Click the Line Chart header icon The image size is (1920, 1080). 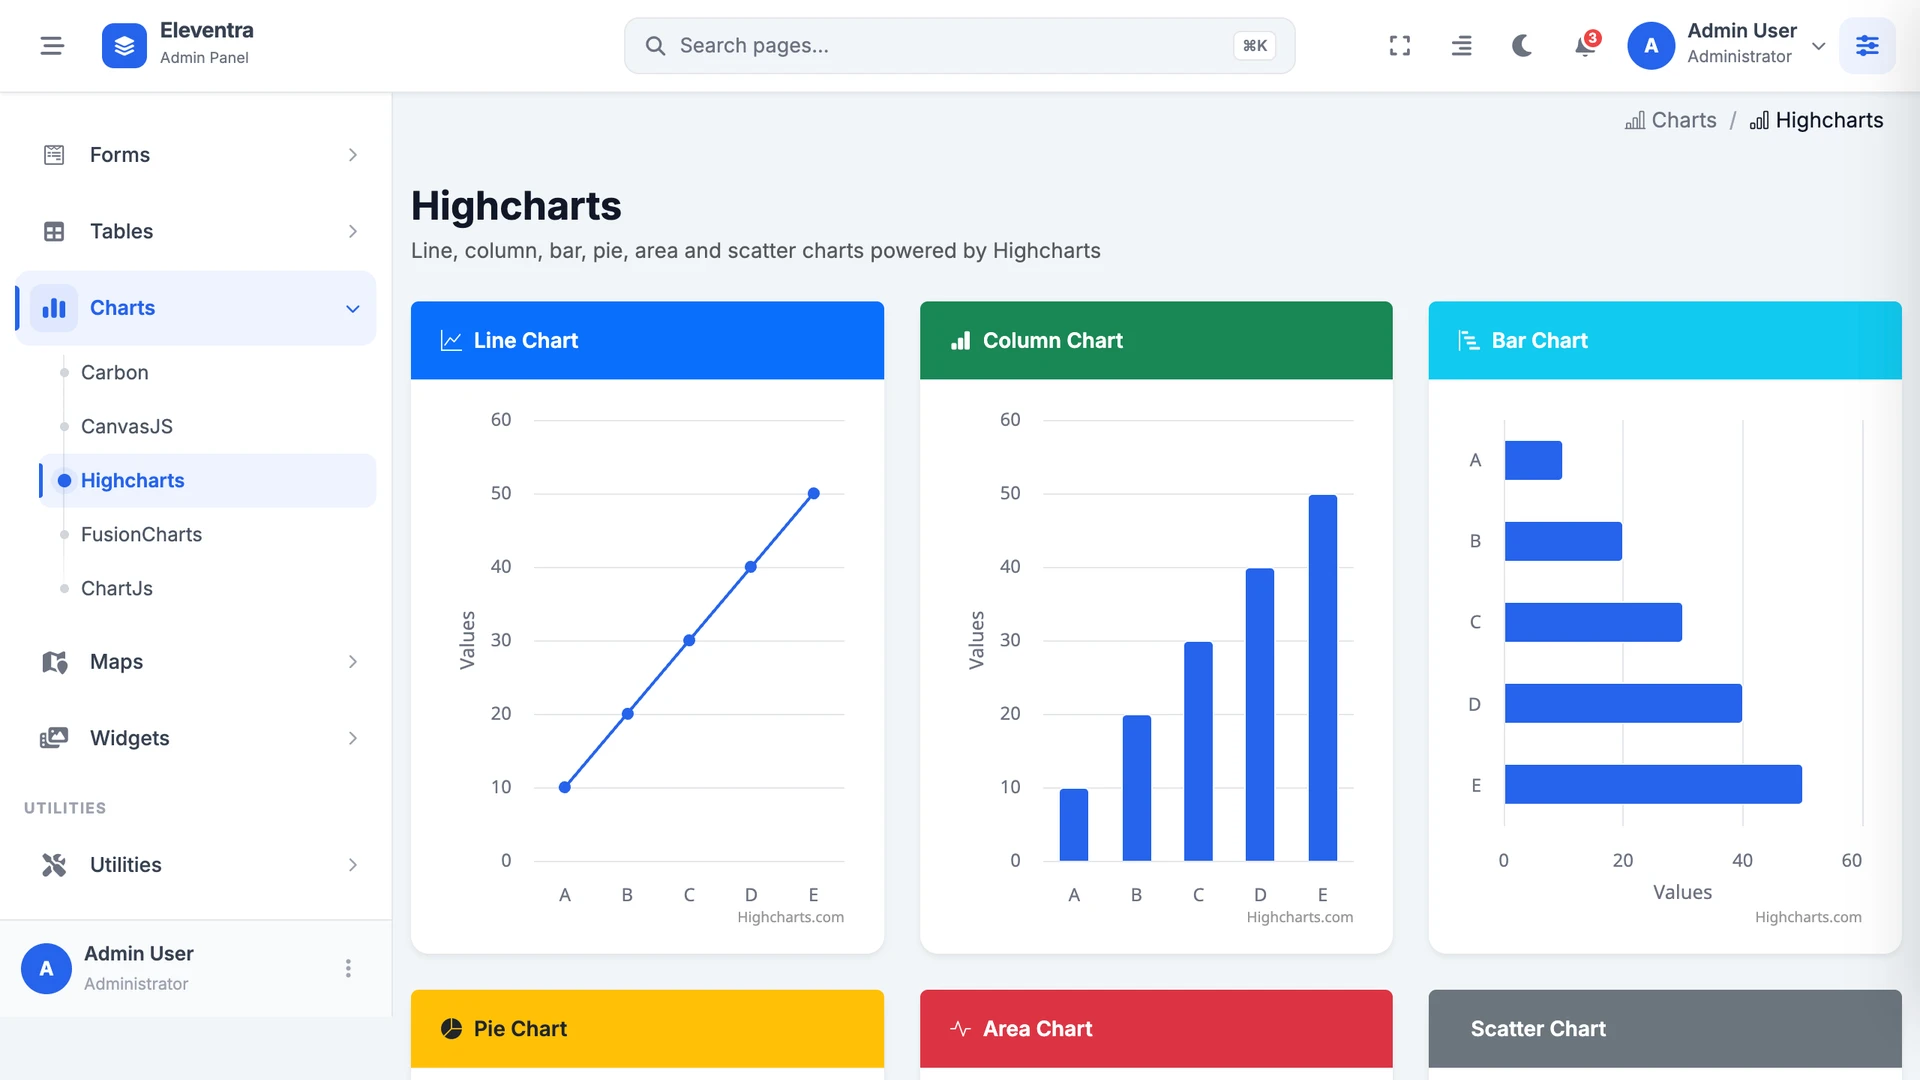(x=451, y=341)
